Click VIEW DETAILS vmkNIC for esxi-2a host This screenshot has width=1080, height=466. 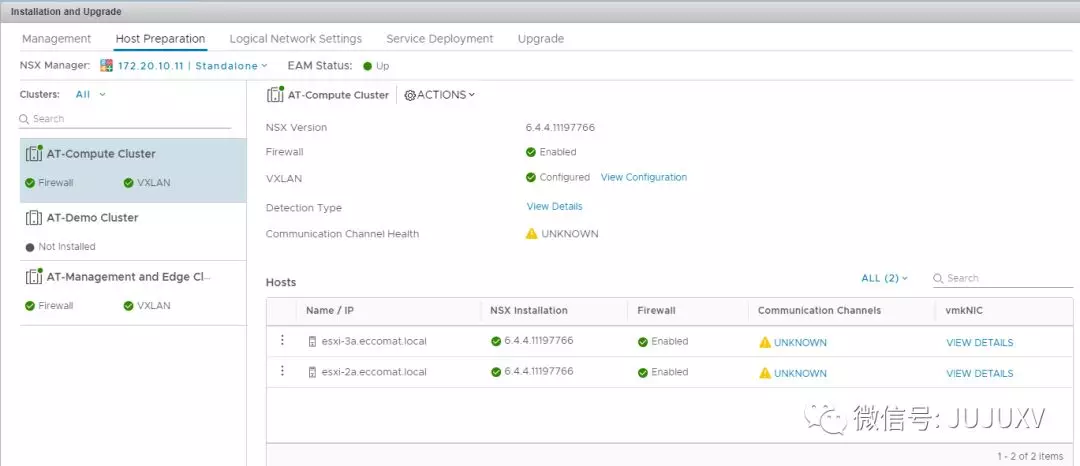click(979, 373)
